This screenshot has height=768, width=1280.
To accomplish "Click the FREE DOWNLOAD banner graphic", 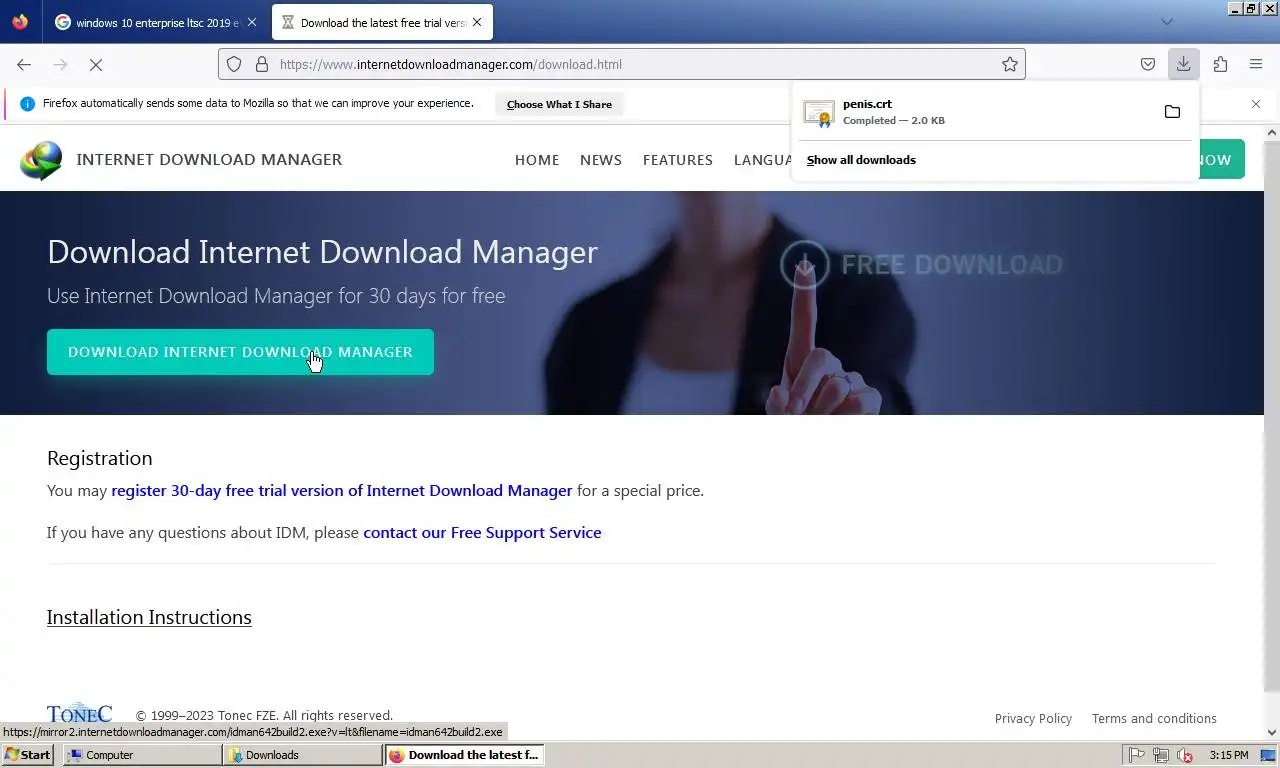I will coord(921,265).
